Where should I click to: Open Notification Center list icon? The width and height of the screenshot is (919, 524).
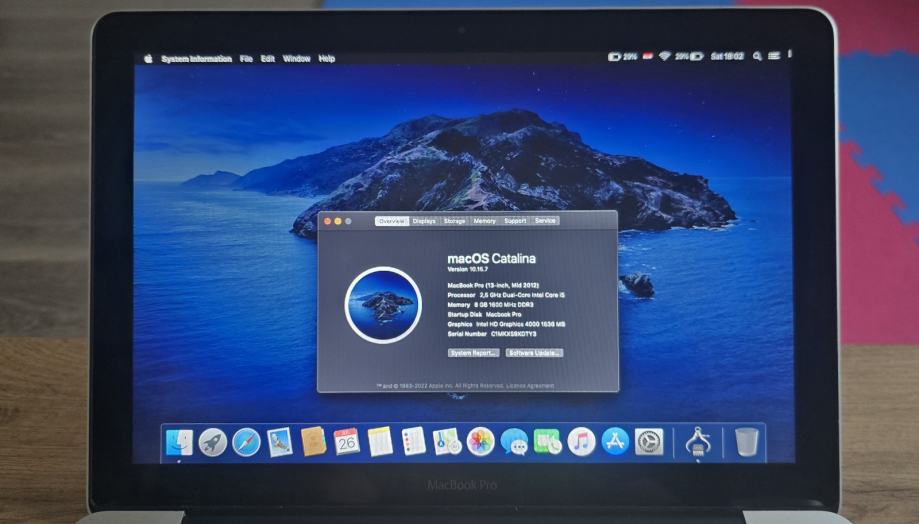click(774, 56)
